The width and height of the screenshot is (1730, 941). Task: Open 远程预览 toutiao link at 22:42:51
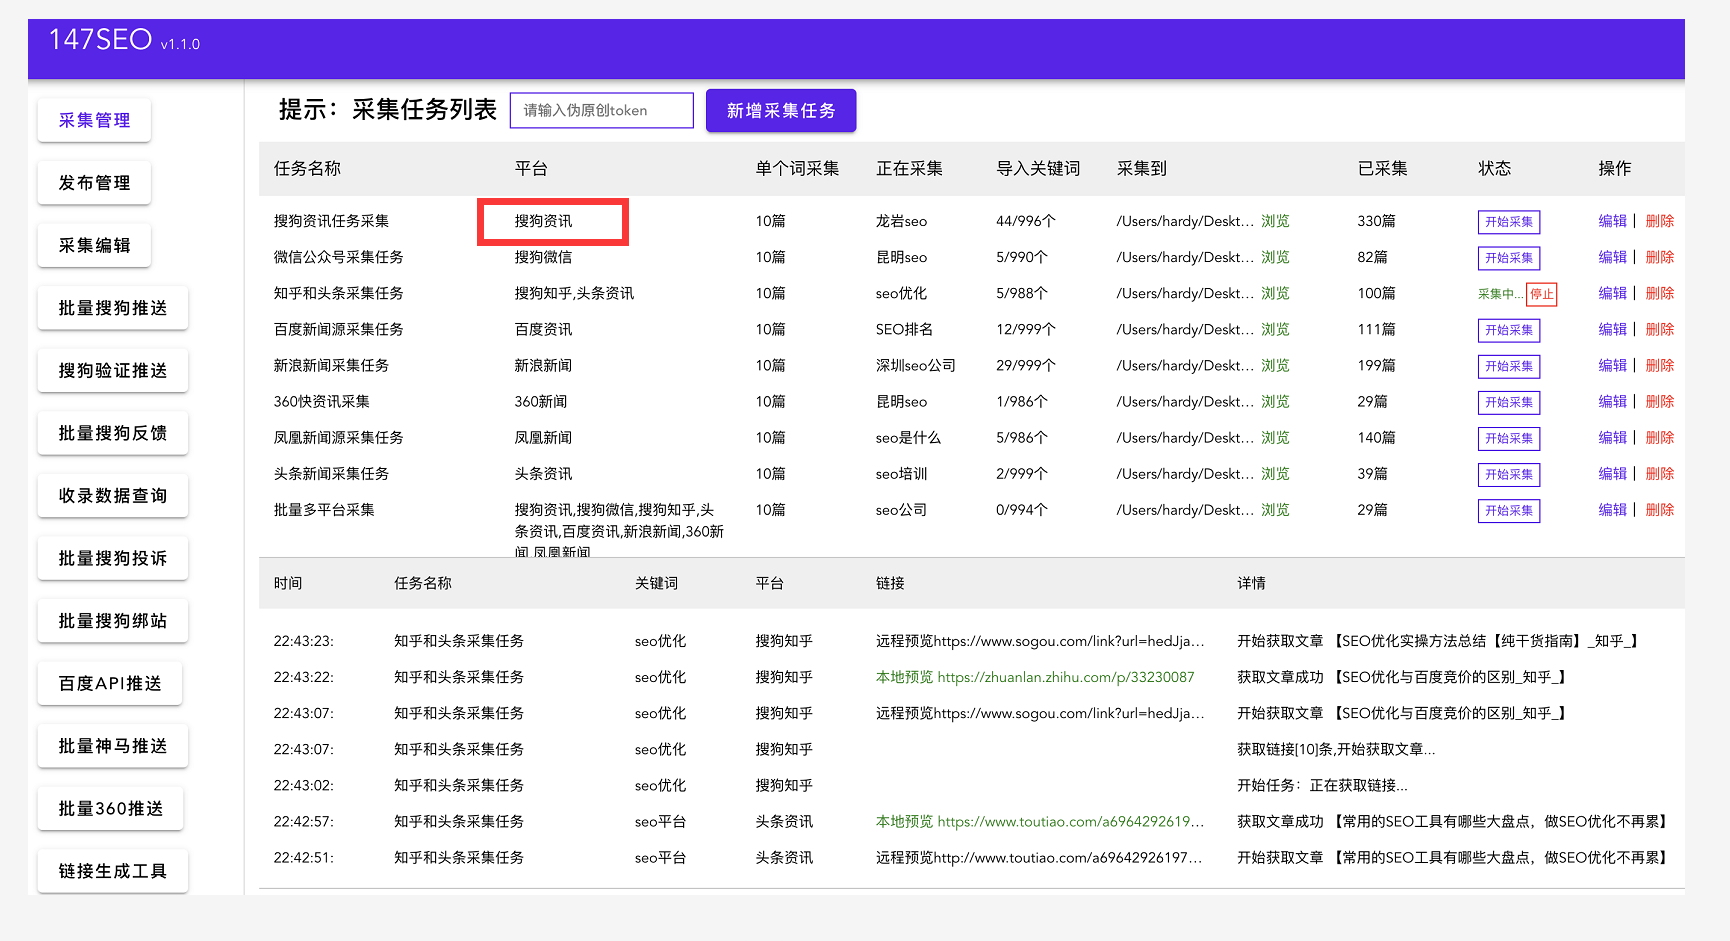(1039, 857)
